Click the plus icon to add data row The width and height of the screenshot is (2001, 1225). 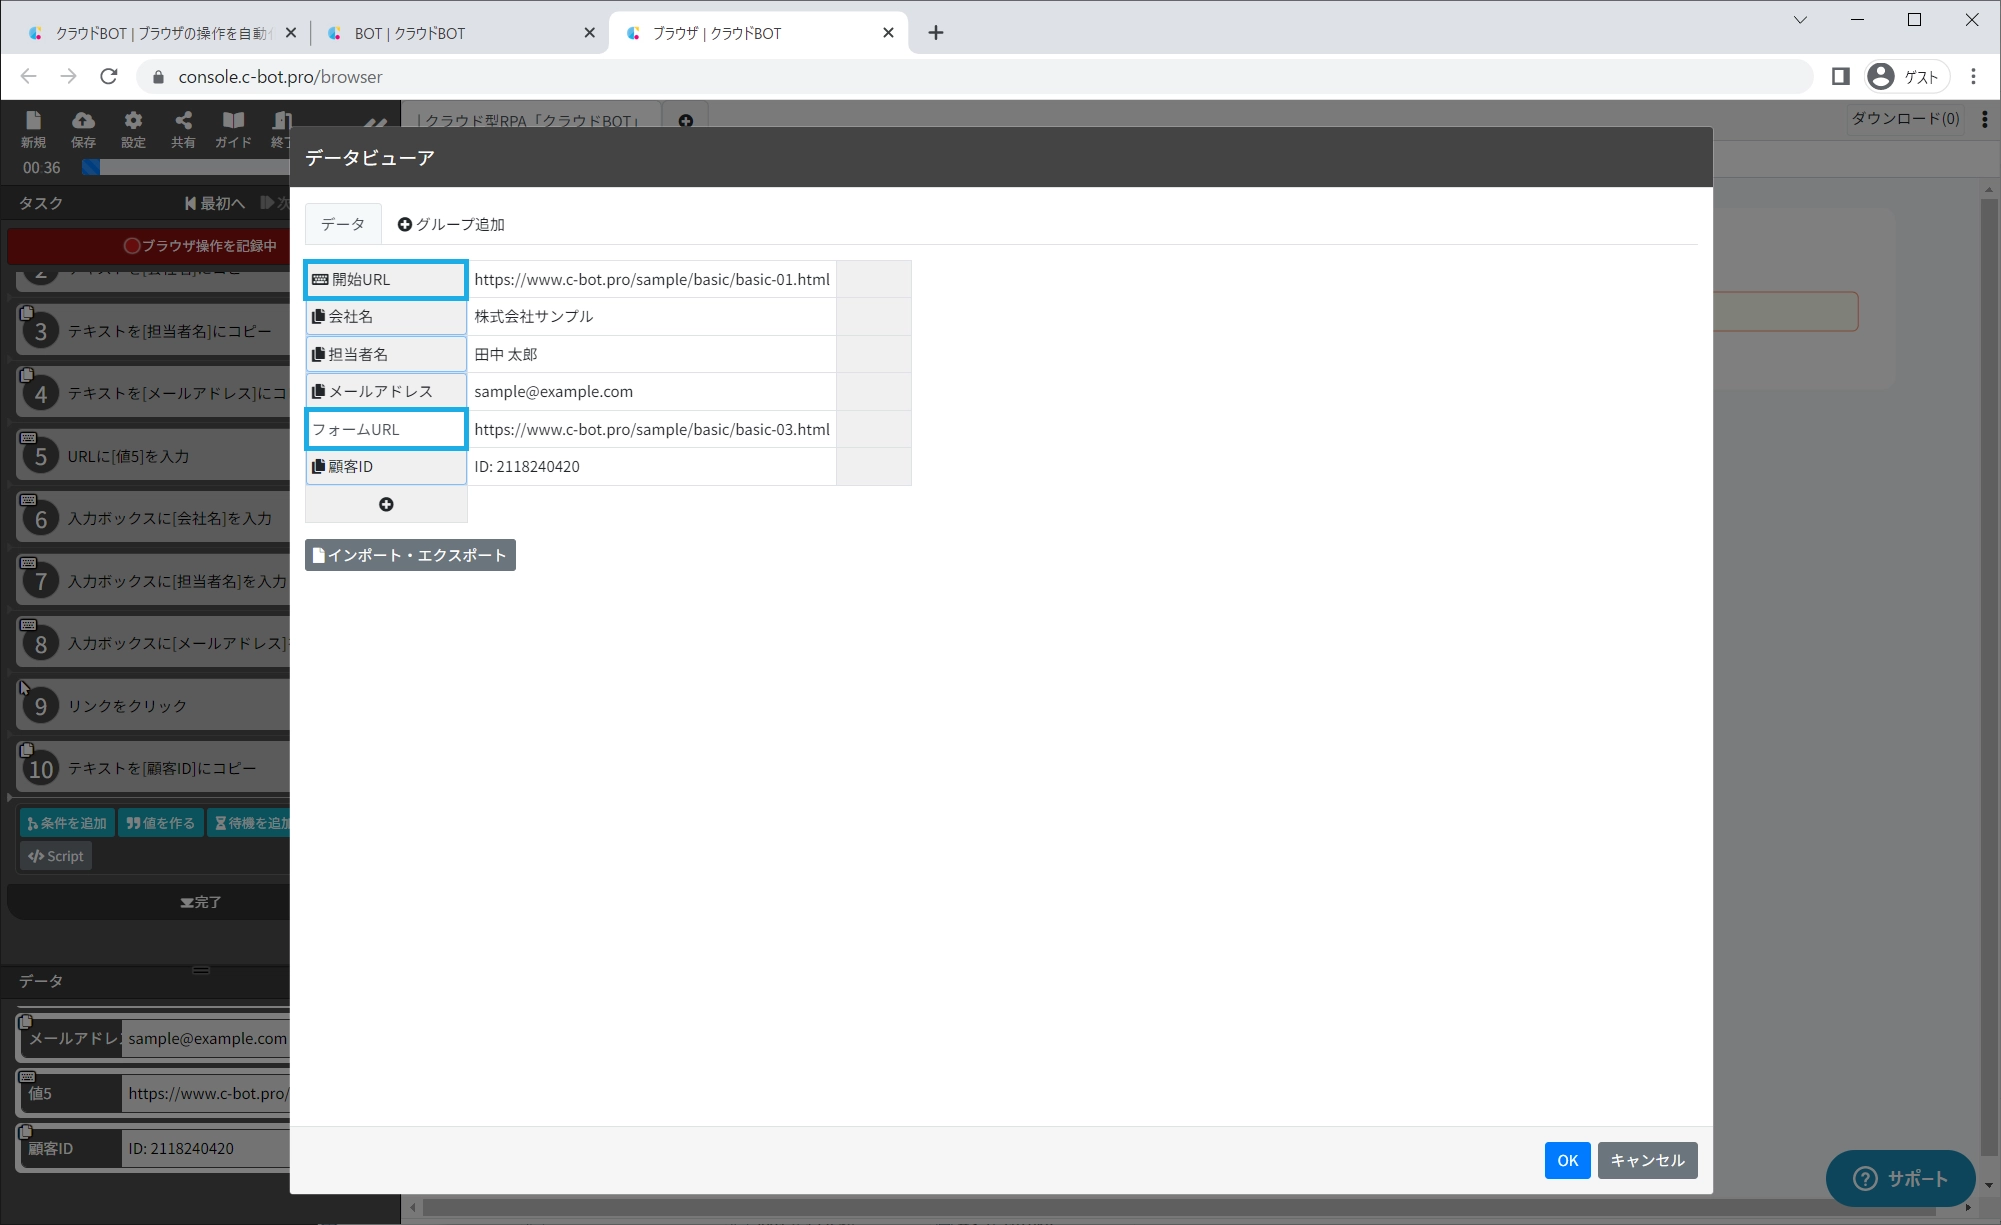386,505
